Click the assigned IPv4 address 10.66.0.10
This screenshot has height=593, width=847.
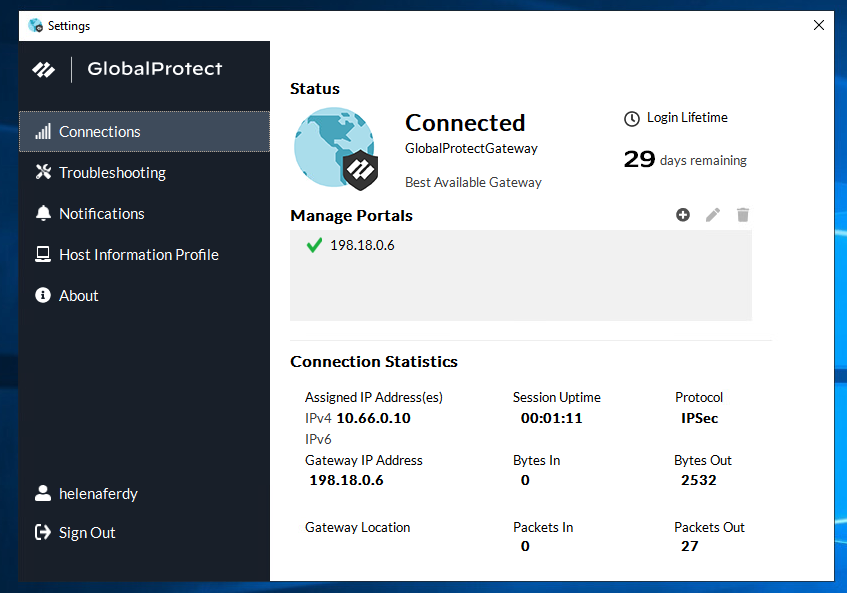[x=373, y=418]
